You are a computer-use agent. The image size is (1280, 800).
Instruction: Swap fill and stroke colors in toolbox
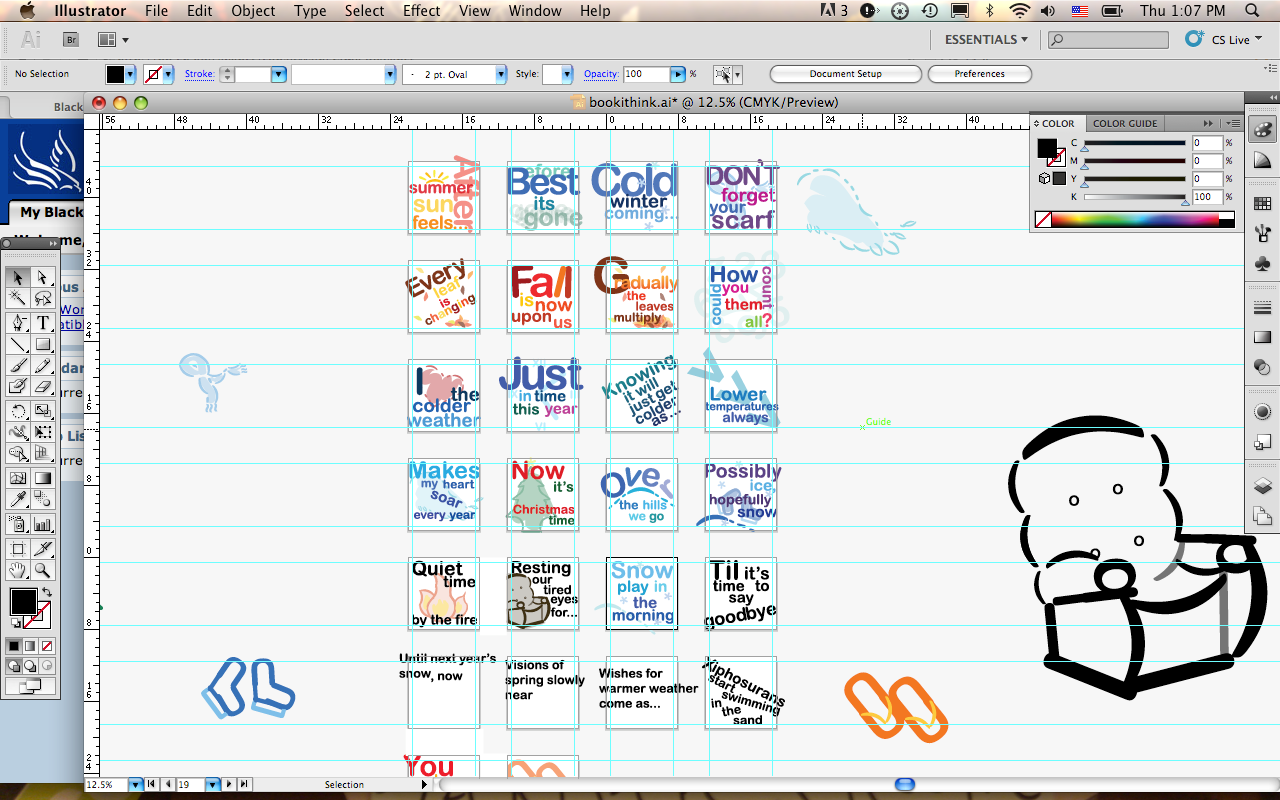point(46,593)
